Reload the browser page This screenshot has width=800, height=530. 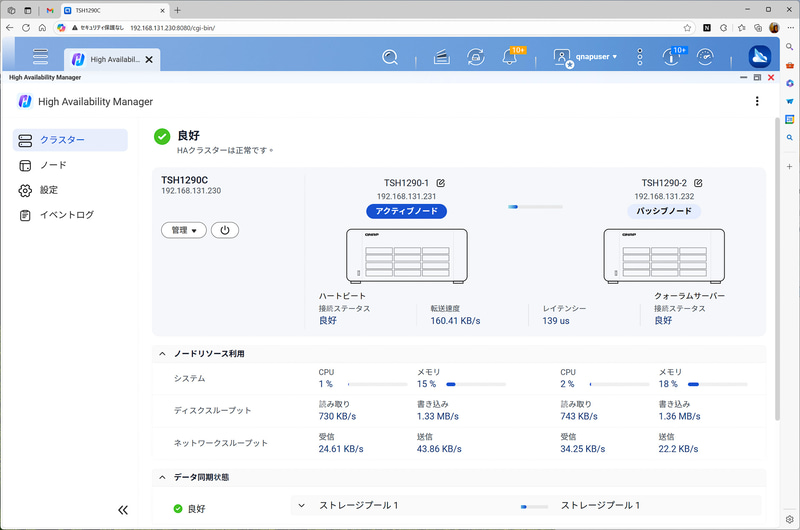tap(26, 28)
